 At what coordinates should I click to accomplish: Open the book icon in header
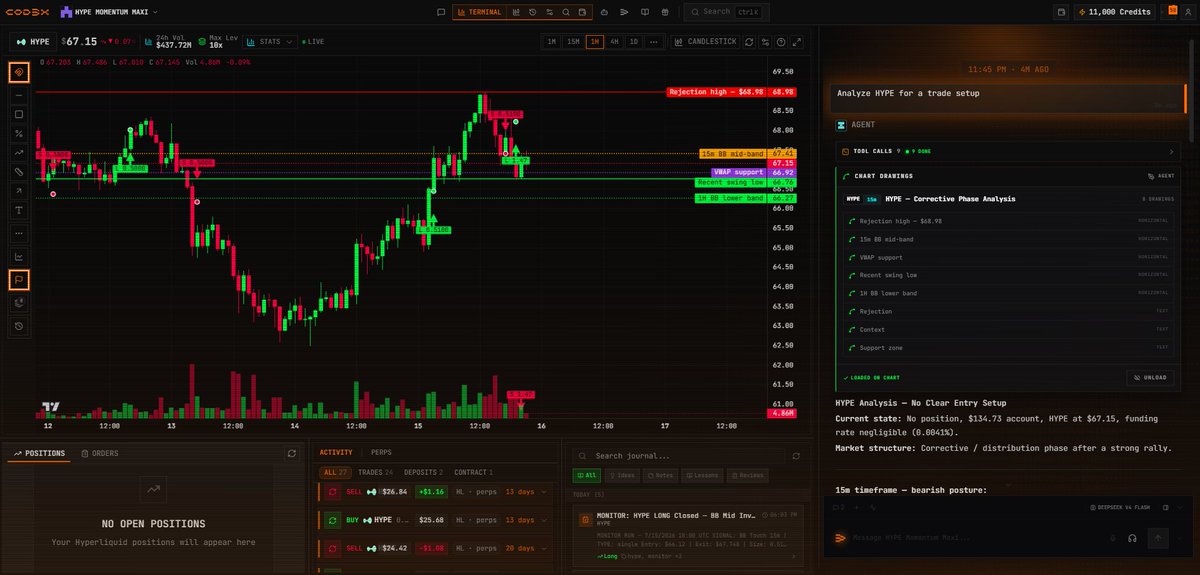tap(643, 12)
